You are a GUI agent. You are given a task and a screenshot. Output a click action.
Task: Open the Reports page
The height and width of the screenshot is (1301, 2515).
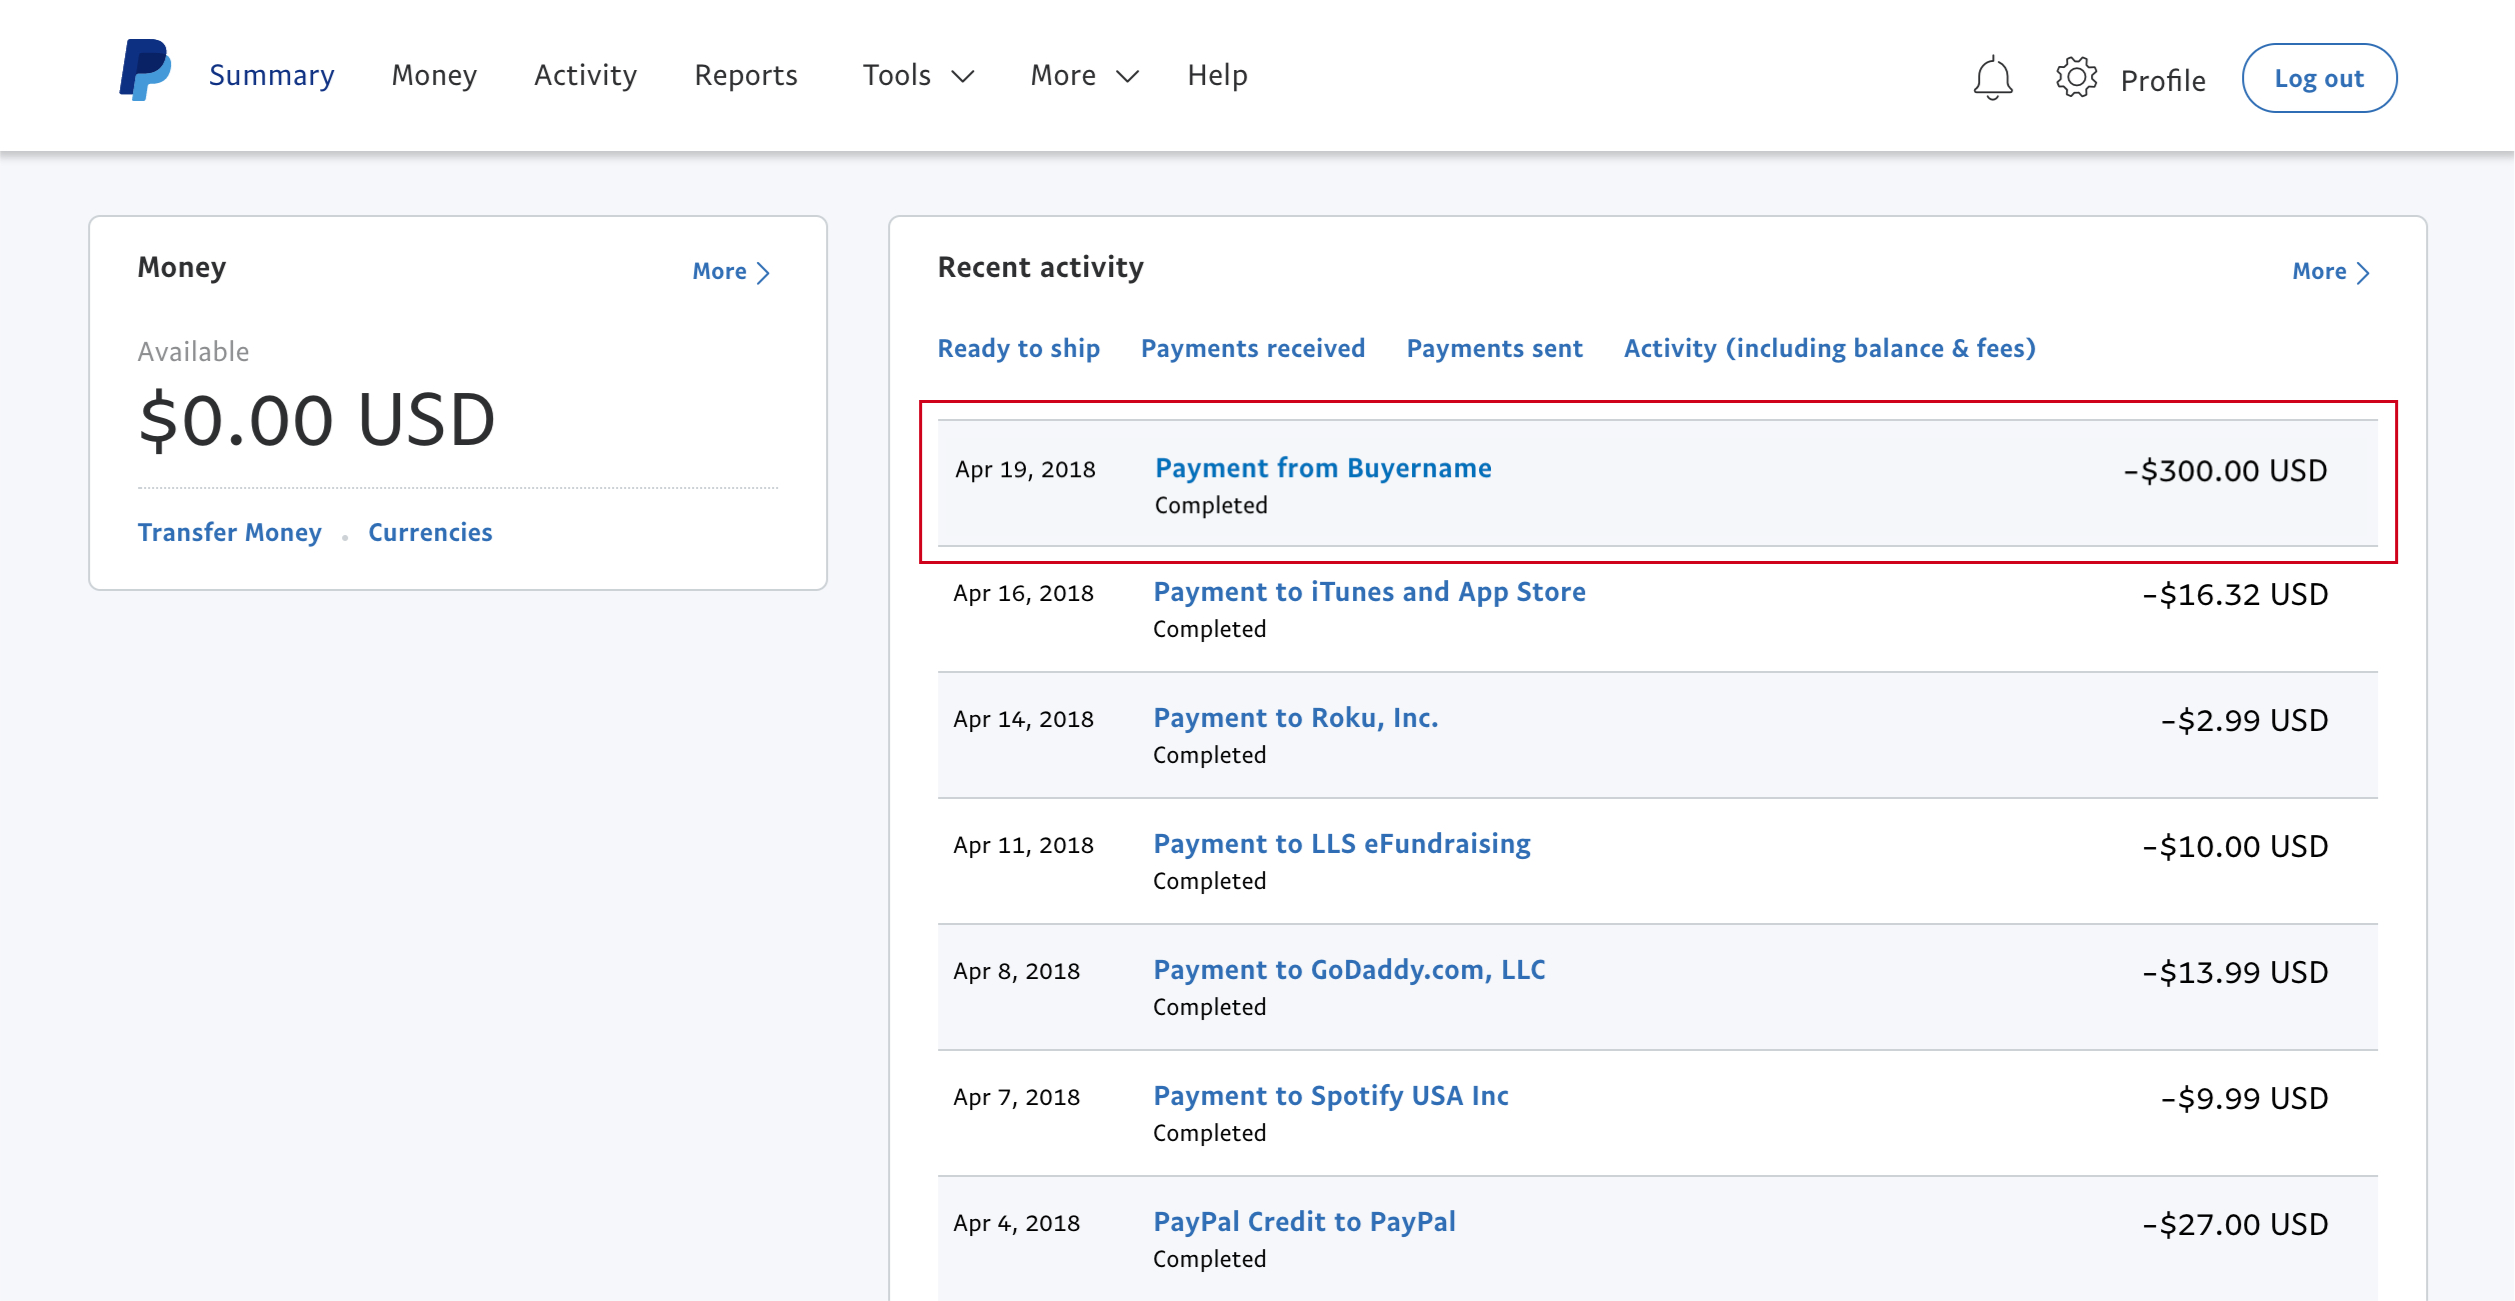tap(746, 76)
